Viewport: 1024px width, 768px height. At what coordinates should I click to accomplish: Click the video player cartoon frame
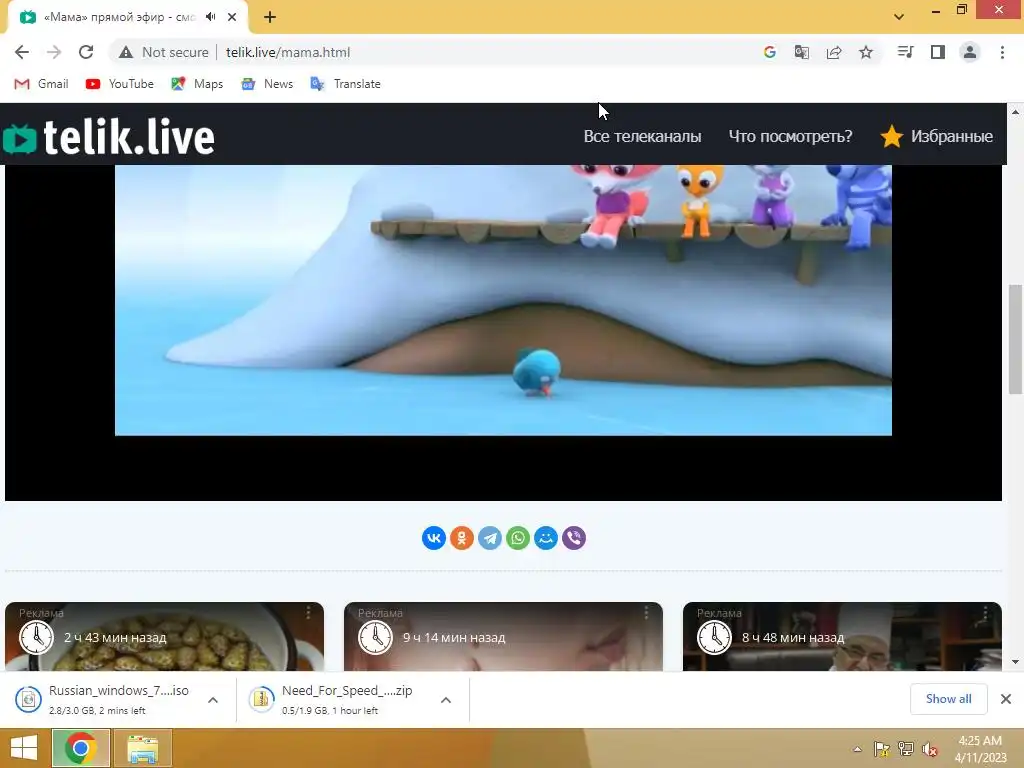(x=503, y=300)
